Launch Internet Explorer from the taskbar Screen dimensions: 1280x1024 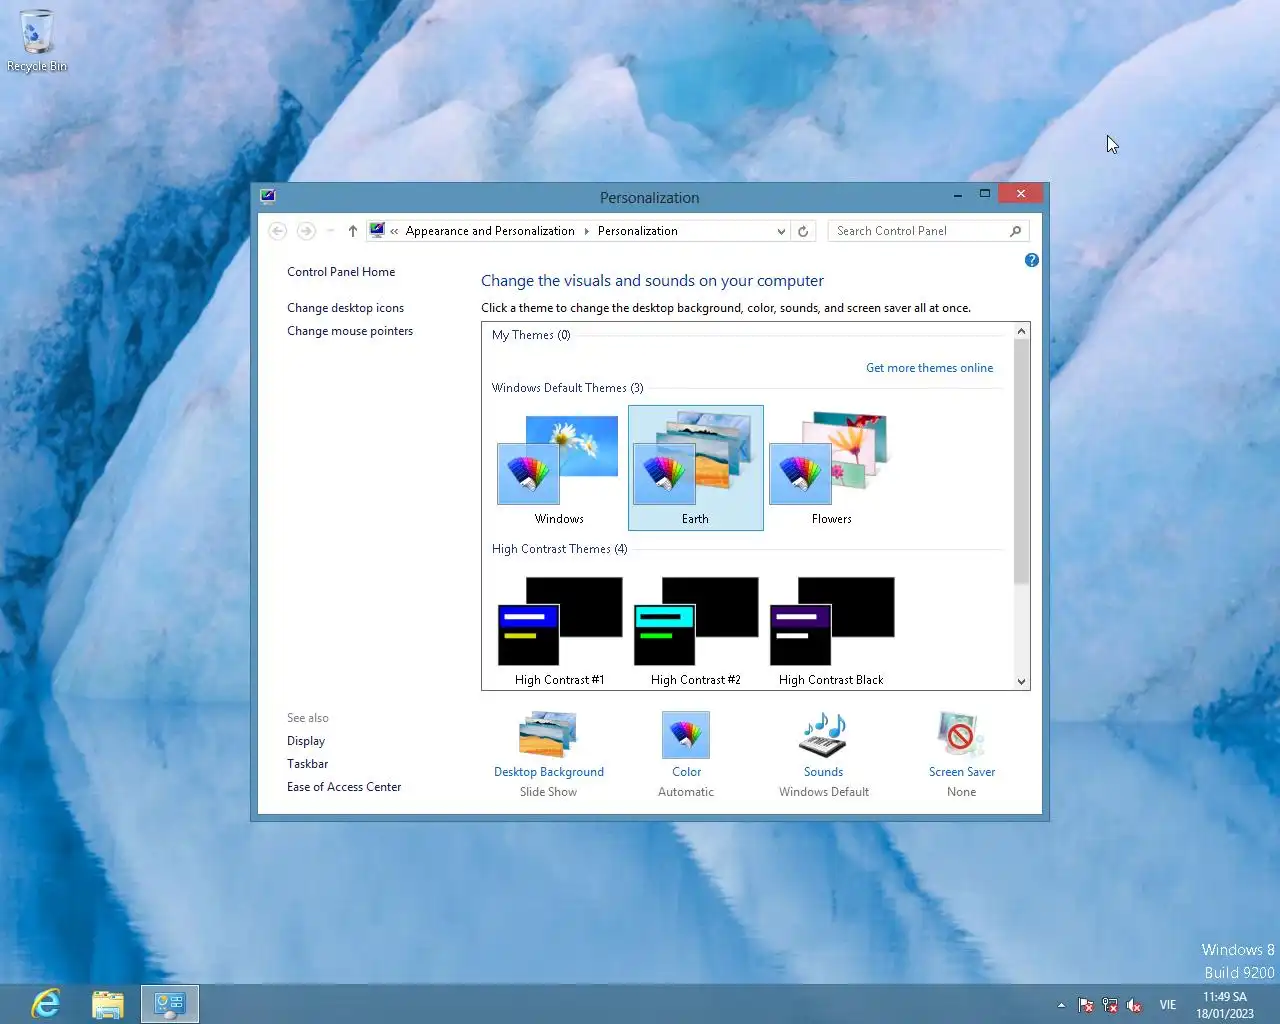click(x=46, y=1003)
